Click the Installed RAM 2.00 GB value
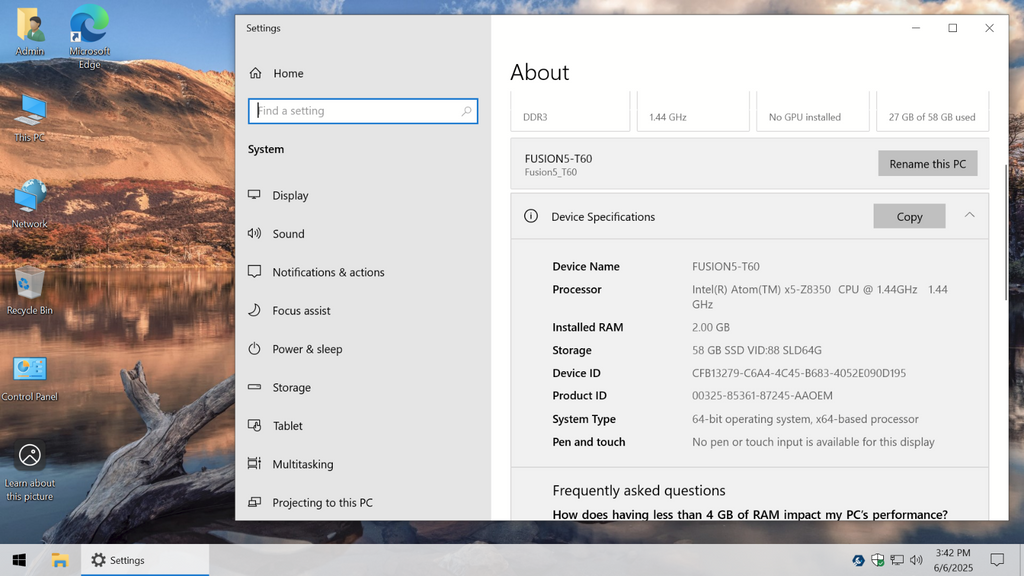The height and width of the screenshot is (576, 1024). (711, 327)
